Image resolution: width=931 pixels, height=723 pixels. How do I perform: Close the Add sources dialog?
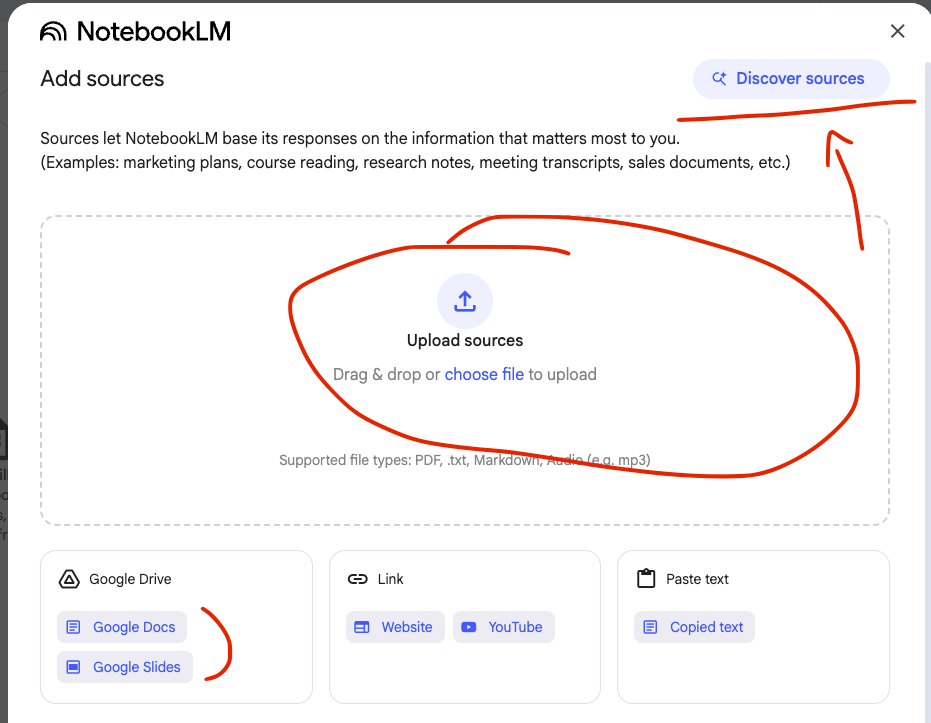[897, 31]
